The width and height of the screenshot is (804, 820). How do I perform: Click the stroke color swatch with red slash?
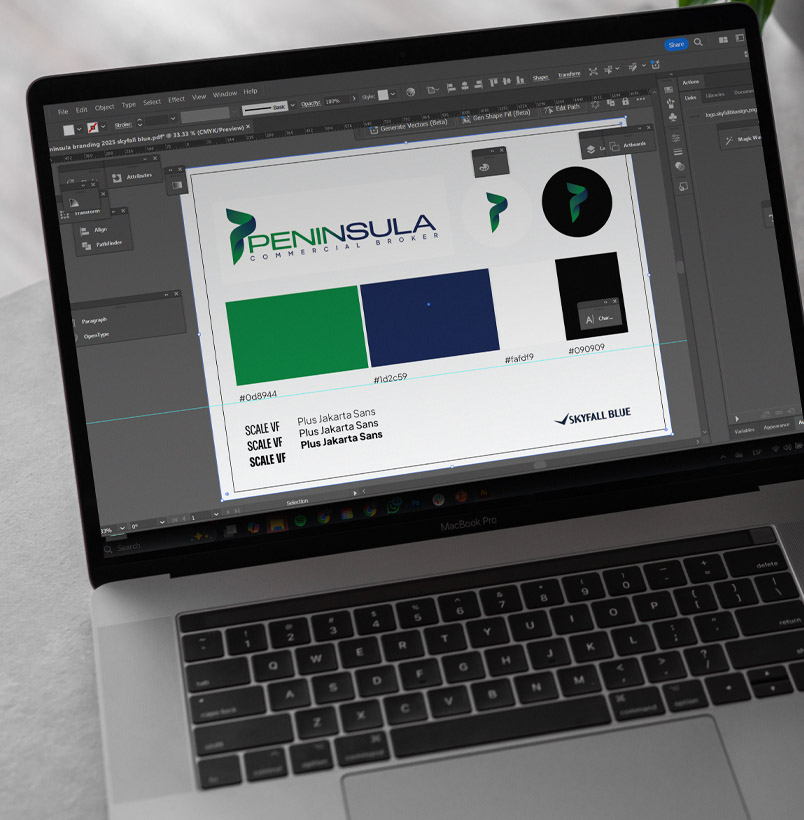tap(93, 127)
